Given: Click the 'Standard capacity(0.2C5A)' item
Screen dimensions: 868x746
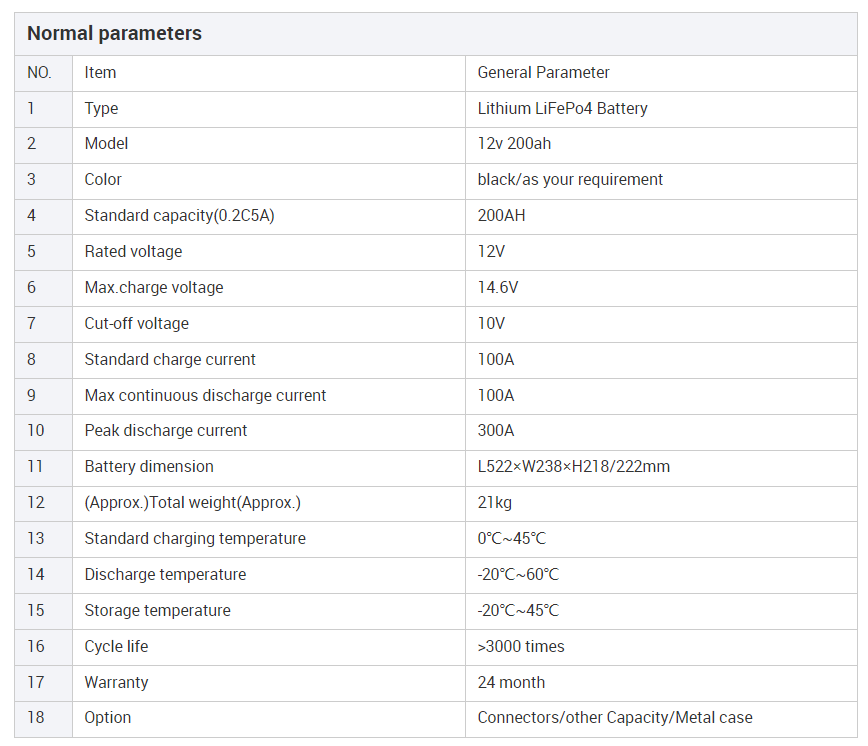Looking at the screenshot, I should tap(179, 216).
